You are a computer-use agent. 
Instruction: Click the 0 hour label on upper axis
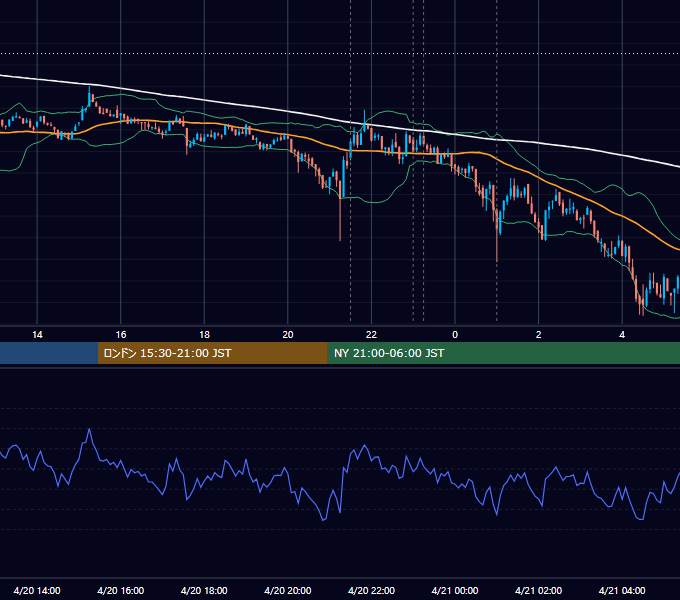coord(455,335)
